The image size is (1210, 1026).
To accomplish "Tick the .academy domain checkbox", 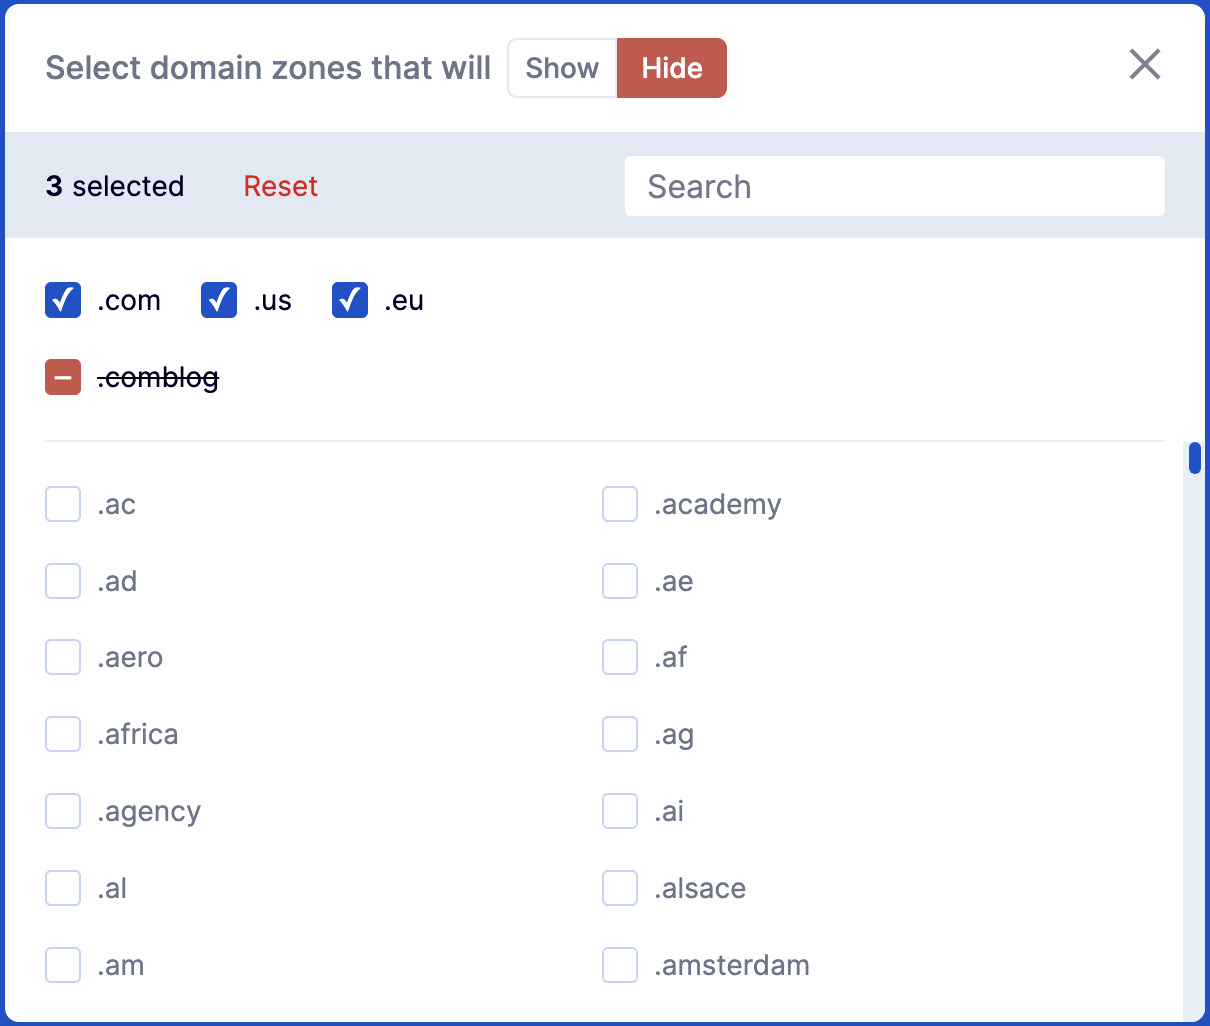I will click(x=620, y=504).
